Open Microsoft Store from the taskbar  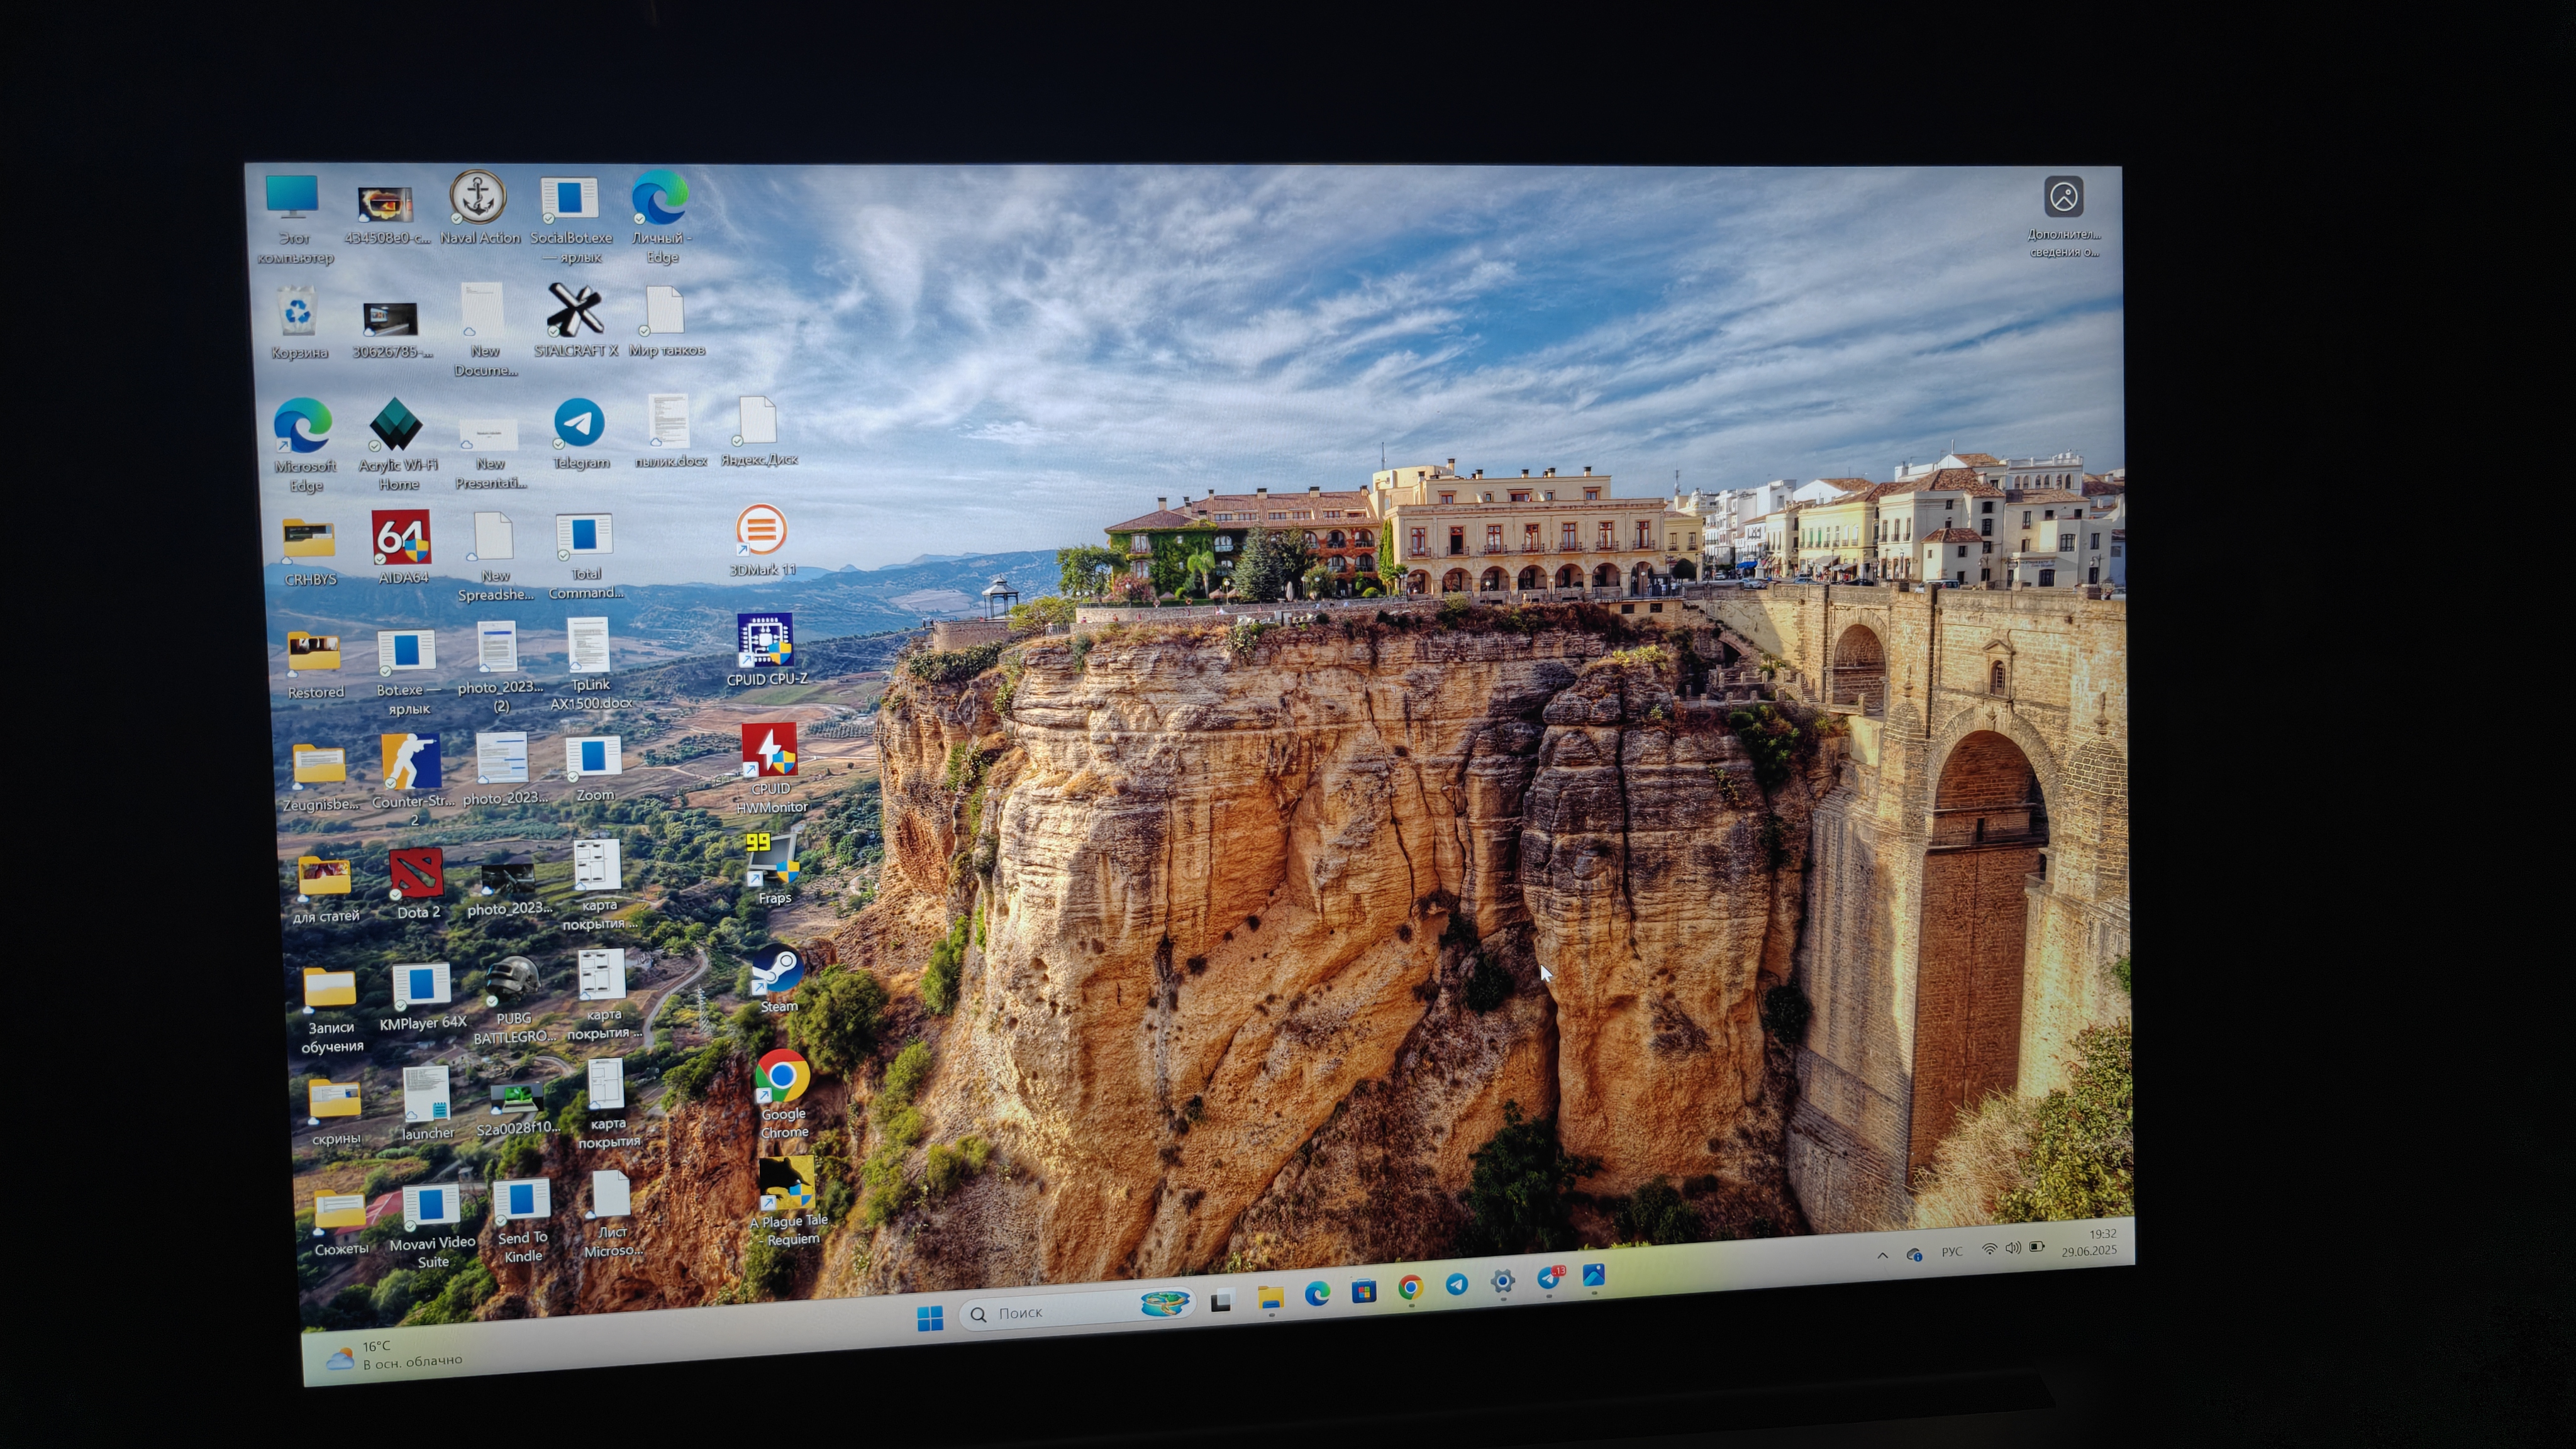(x=1363, y=1291)
